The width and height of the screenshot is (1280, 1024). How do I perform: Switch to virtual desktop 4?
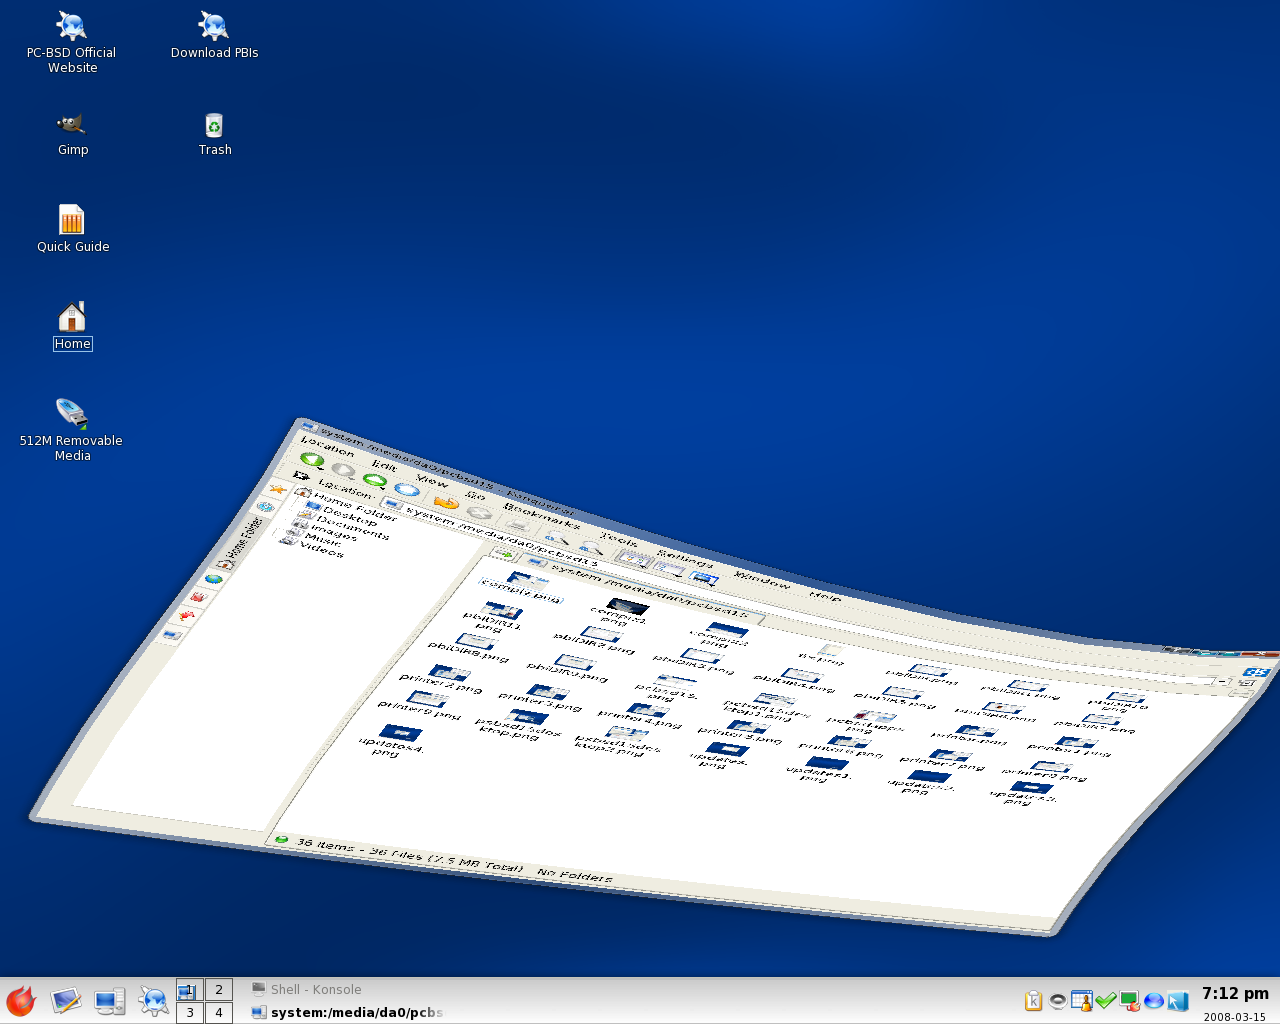pyautogui.click(x=219, y=1012)
